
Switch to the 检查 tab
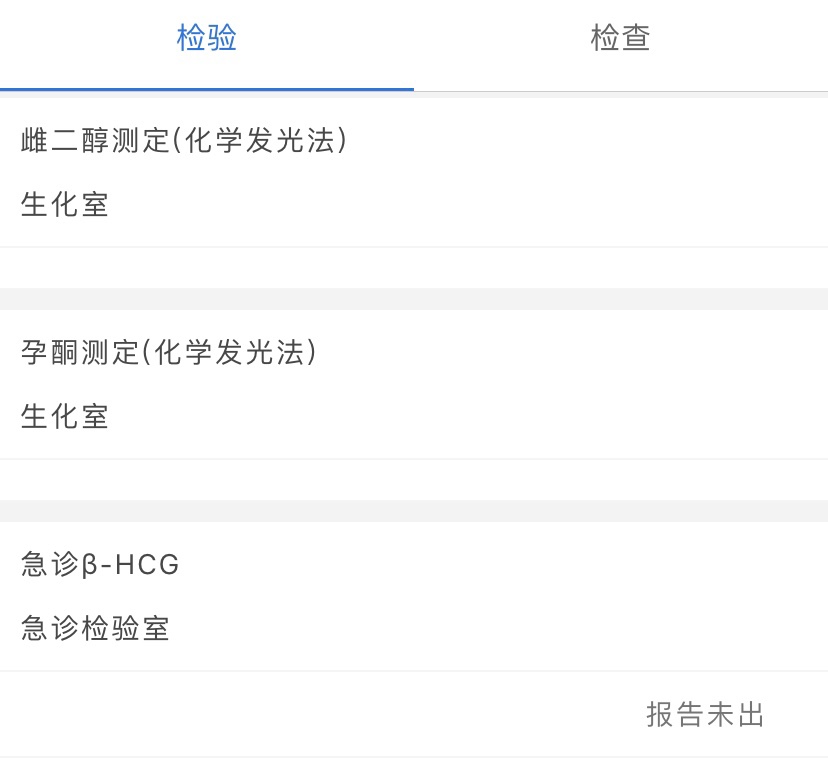point(620,40)
